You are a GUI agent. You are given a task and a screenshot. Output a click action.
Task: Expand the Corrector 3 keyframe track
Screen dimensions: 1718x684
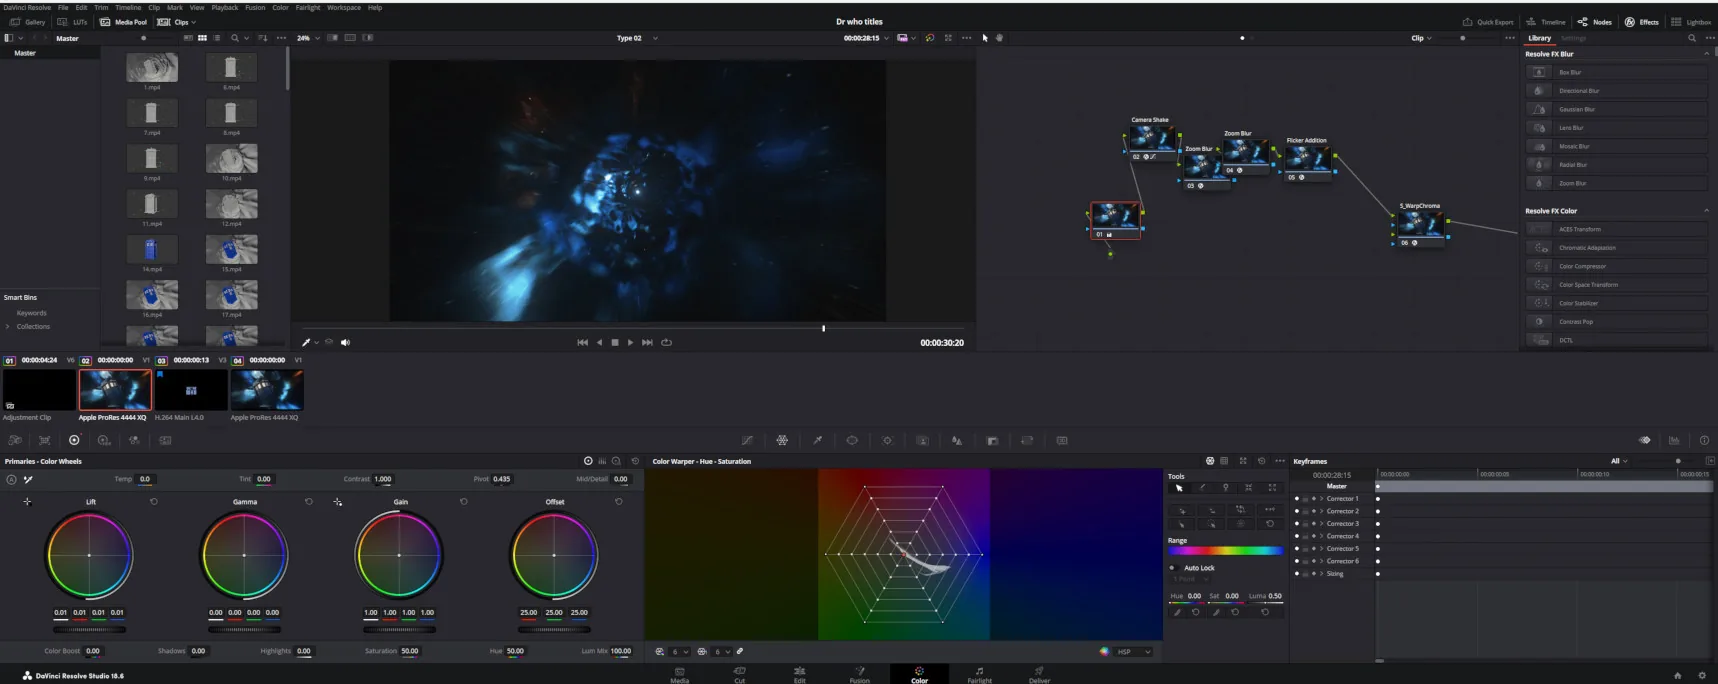pos(1321,524)
